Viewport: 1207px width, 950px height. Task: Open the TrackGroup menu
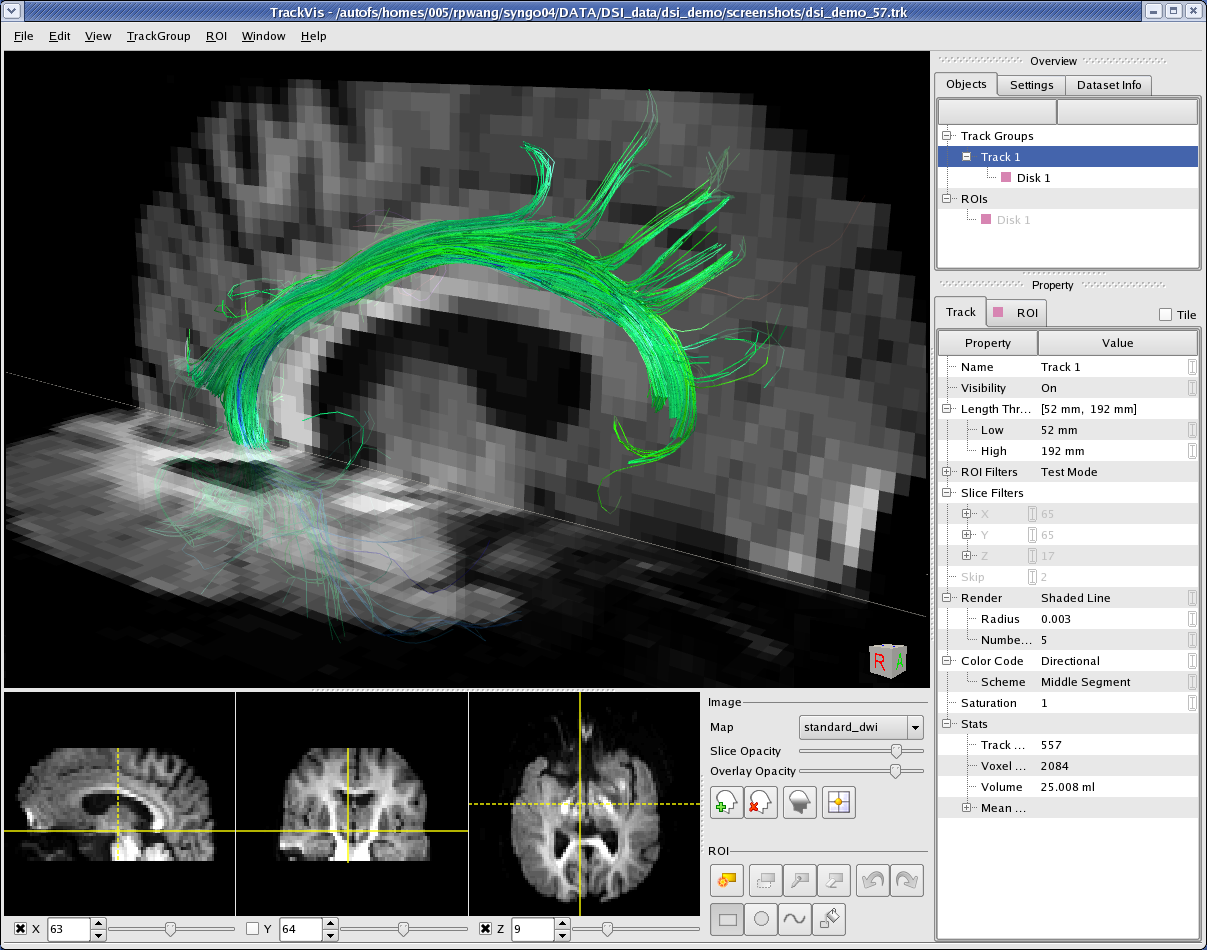158,36
